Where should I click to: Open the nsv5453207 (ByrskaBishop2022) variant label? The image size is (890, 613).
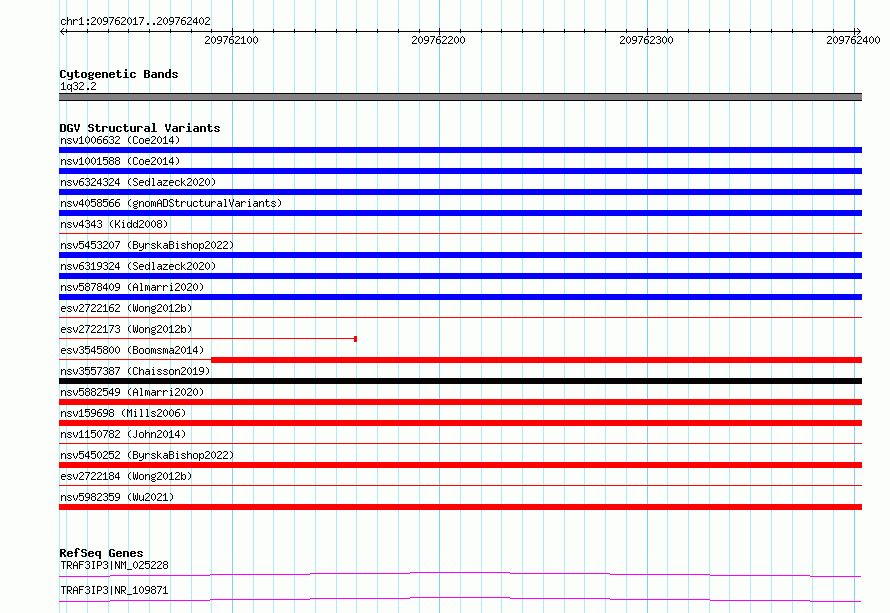pyautogui.click(x=147, y=245)
